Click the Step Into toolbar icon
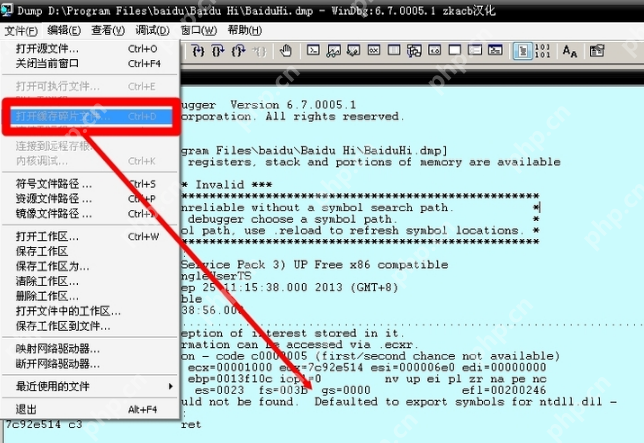 click(198, 51)
